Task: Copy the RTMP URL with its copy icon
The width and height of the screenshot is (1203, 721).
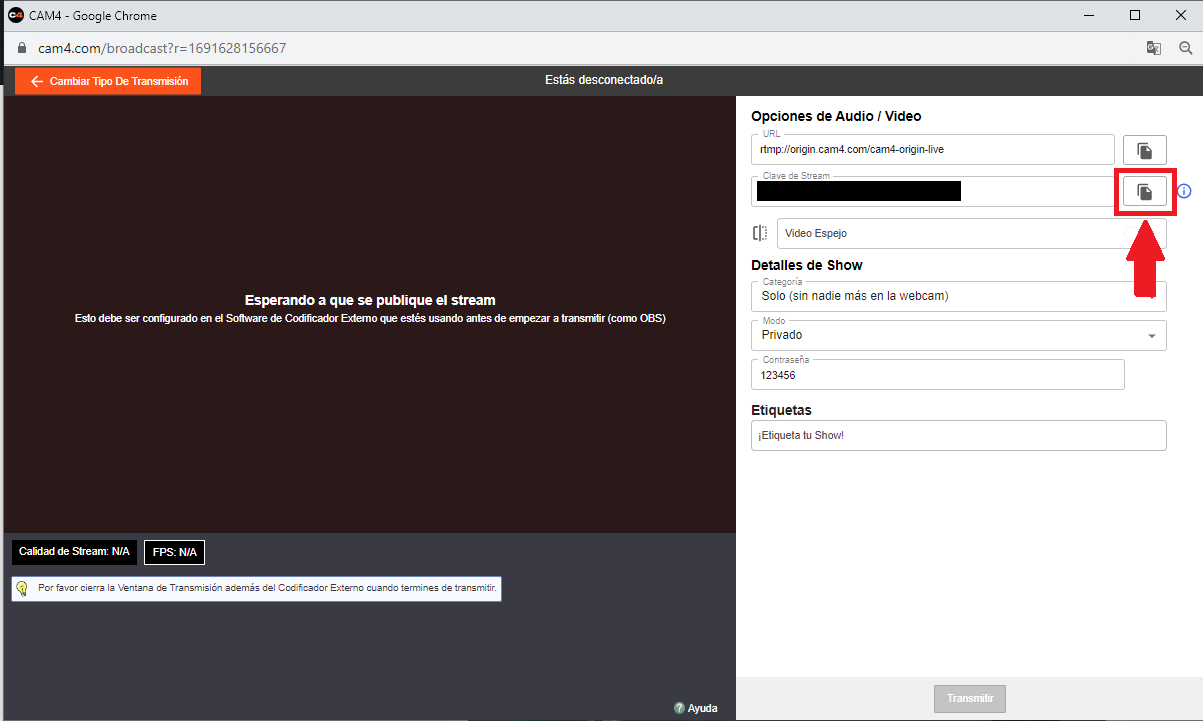Action: (x=1144, y=151)
